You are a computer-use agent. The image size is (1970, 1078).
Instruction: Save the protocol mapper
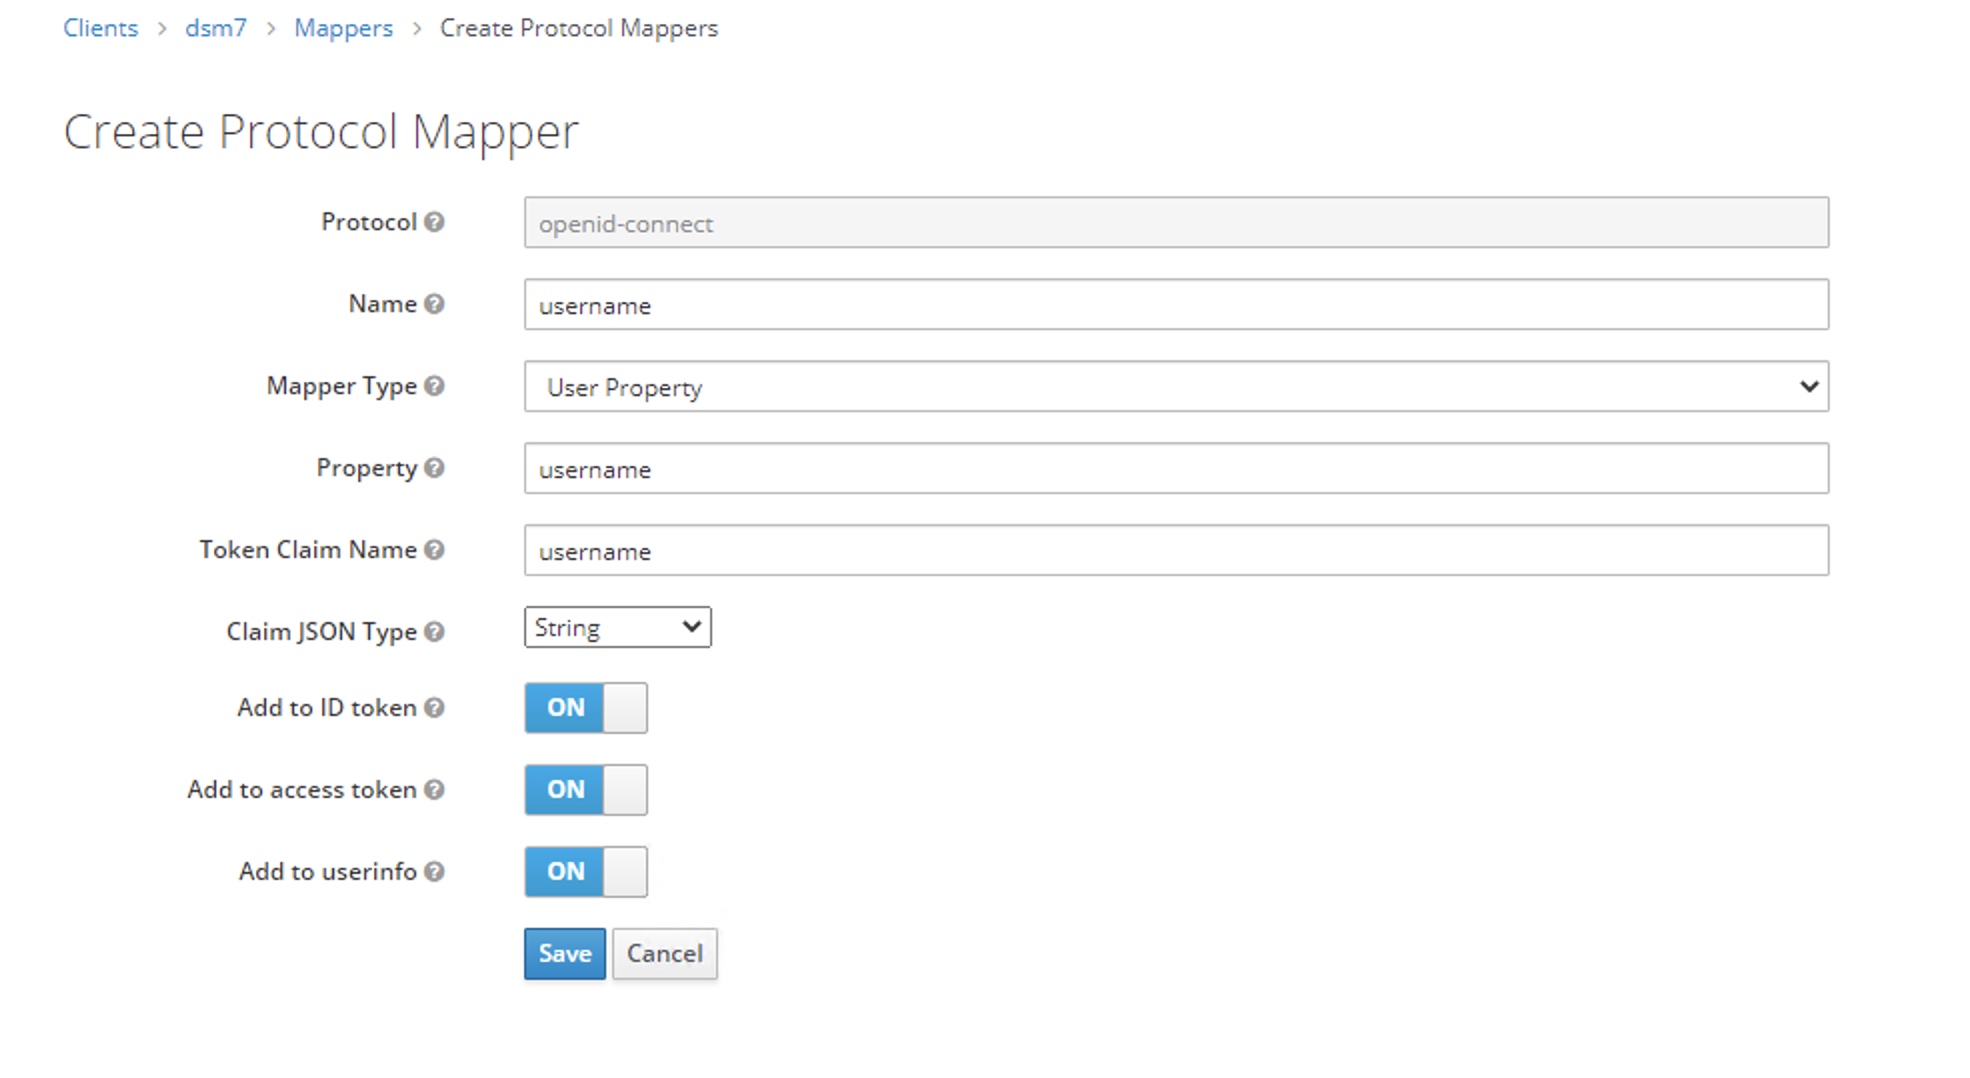click(565, 954)
